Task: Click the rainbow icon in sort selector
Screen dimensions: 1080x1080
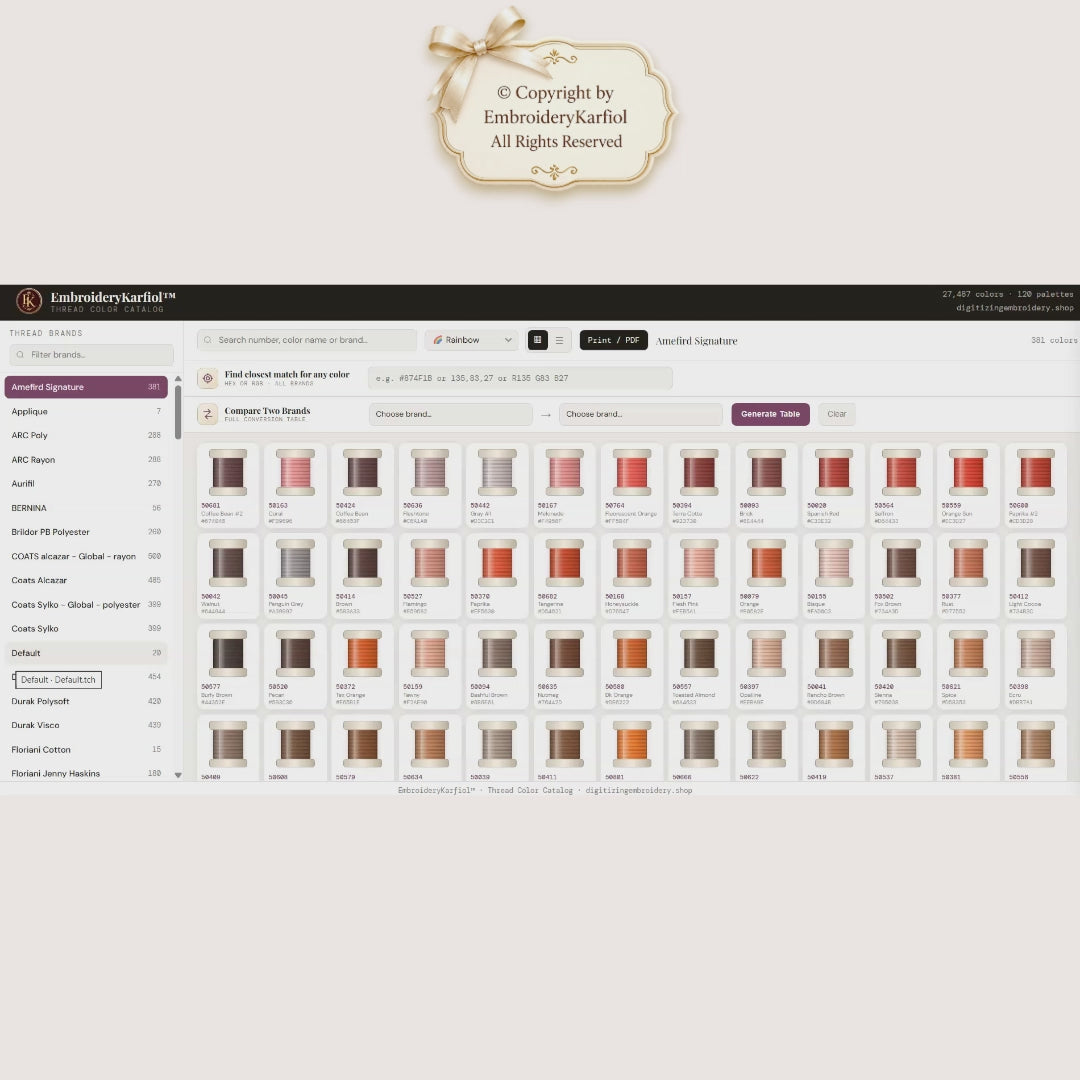Action: 437,340
